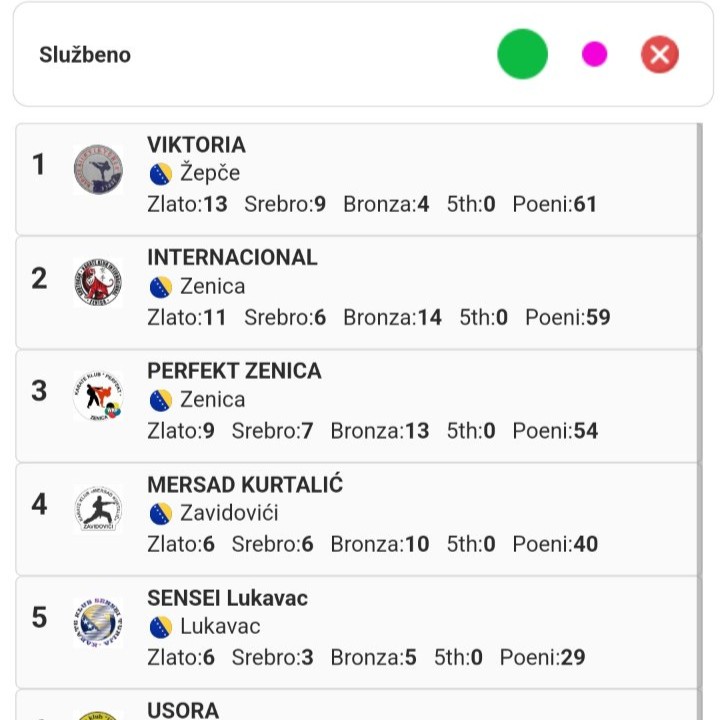
Task: Click the INTERNACIONAL club logo
Action: pos(98,283)
